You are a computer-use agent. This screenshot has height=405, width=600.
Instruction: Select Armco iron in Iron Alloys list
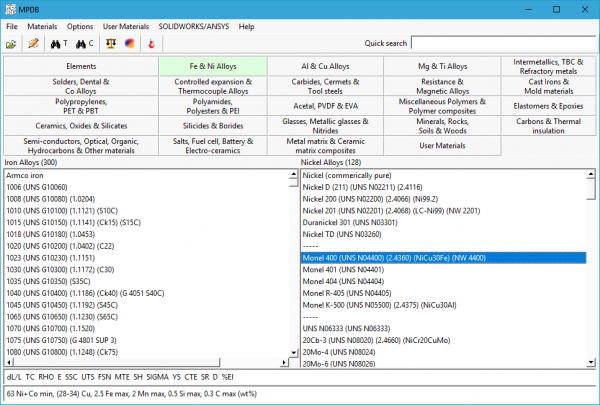pos(147,175)
